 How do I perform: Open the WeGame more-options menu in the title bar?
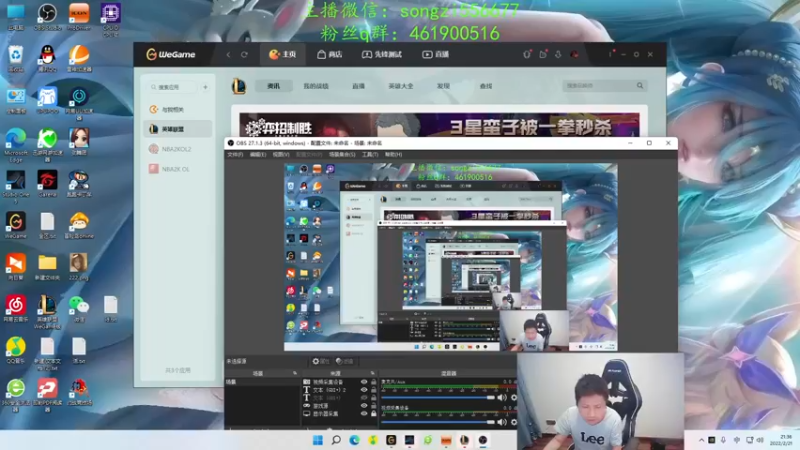coord(610,54)
